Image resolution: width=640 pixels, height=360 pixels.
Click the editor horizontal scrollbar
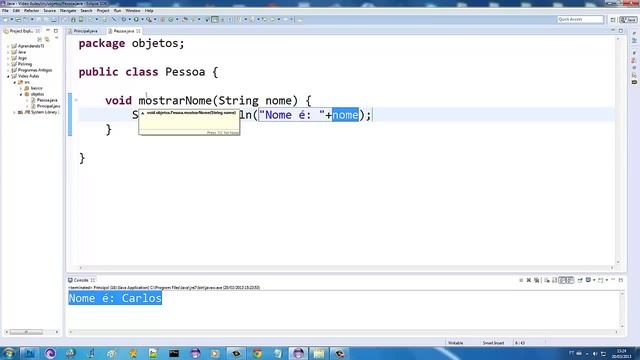click(346, 268)
